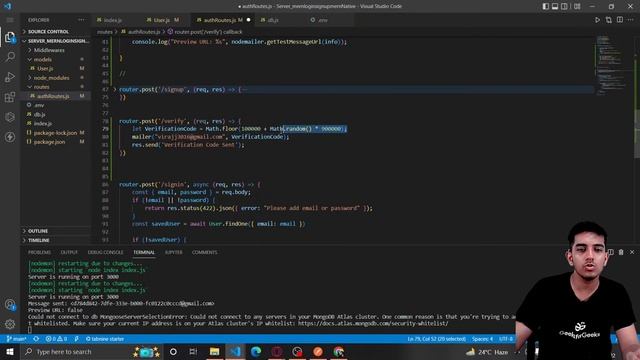Viewport: 640px width, 360px height.
Task: Open File Explorer from the taskbar
Action: click(x=214, y=351)
